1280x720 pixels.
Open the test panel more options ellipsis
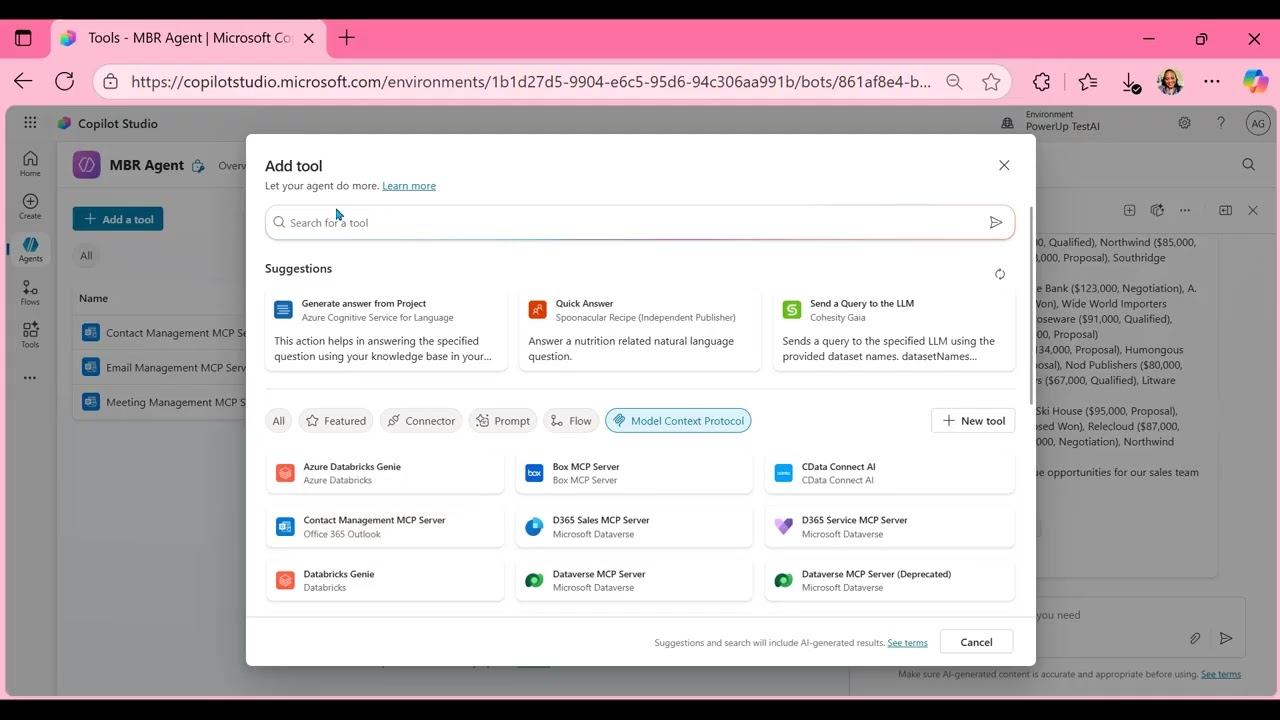[x=1185, y=210]
